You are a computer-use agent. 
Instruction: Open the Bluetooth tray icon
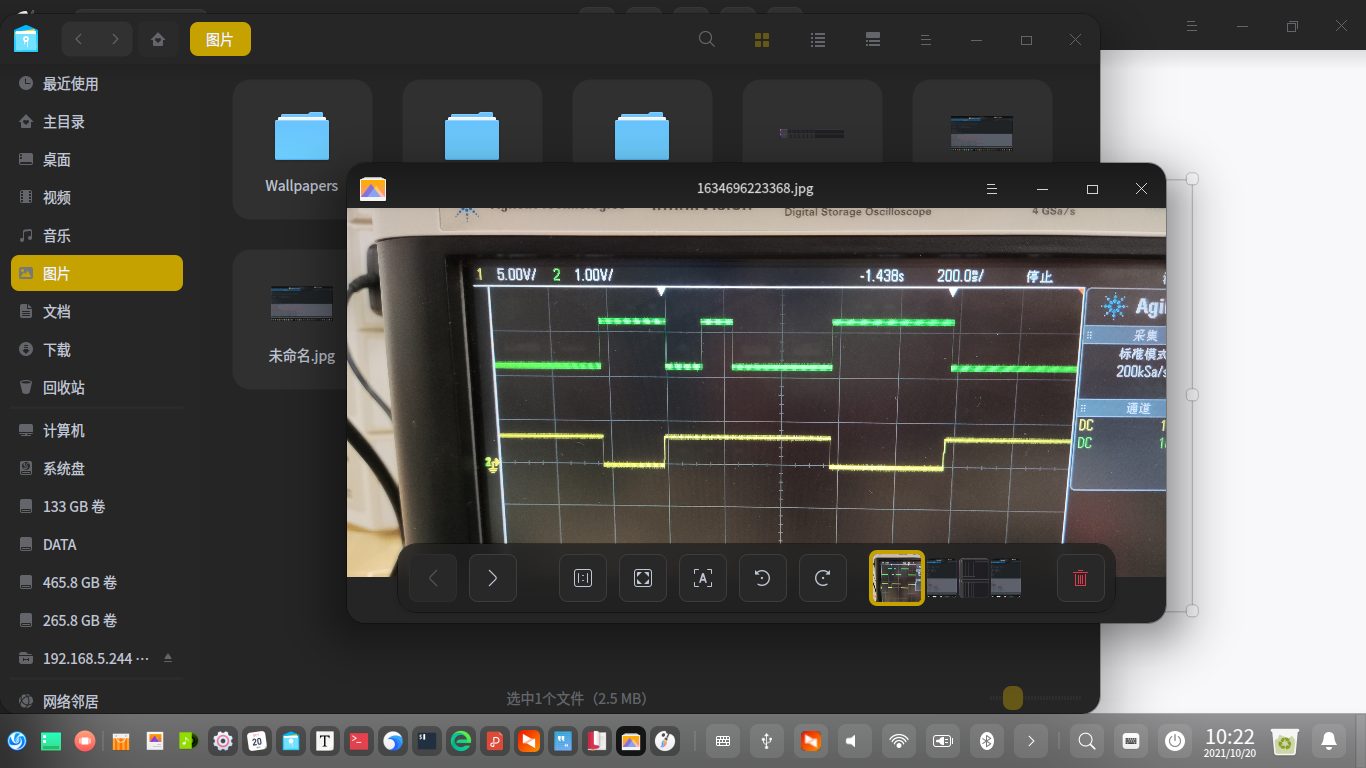tap(987, 741)
